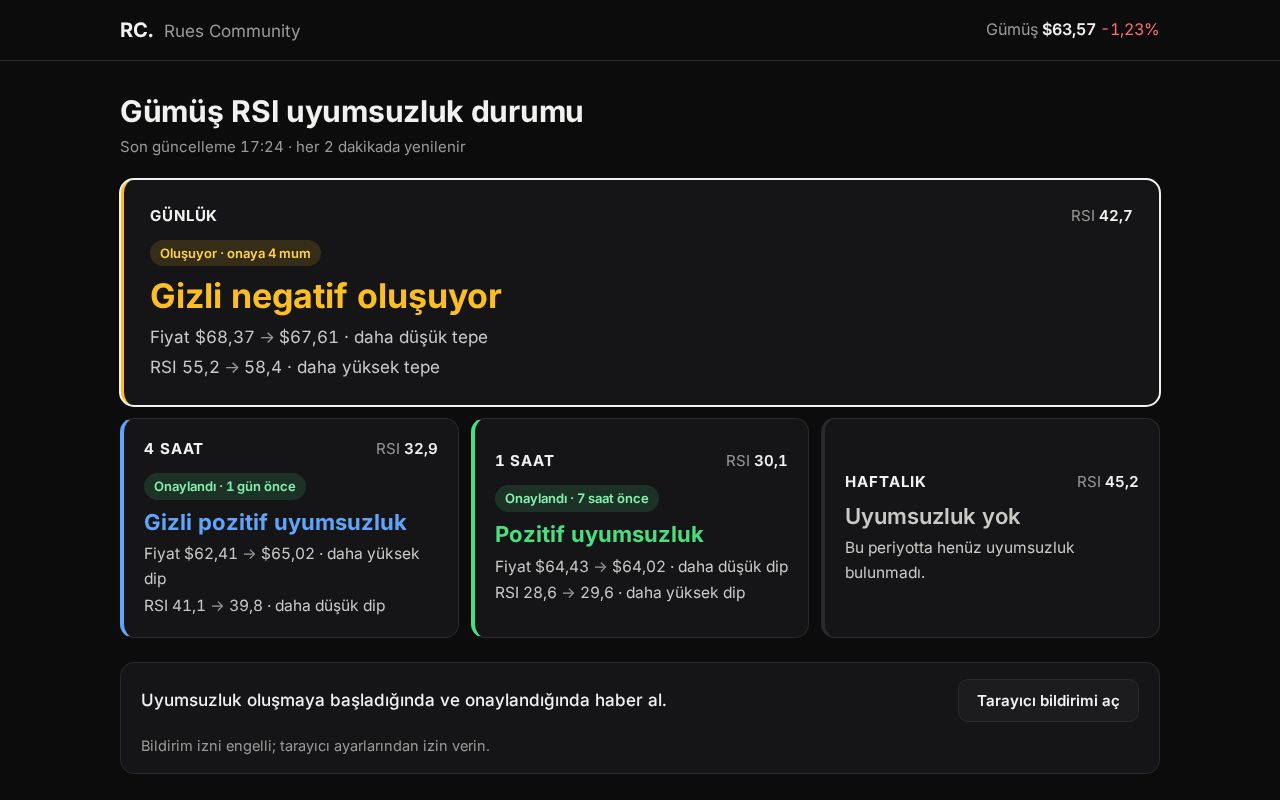The height and width of the screenshot is (800, 1280).
Task: Click the RSI 28,6 → 29,6 line
Action: (x=620, y=592)
